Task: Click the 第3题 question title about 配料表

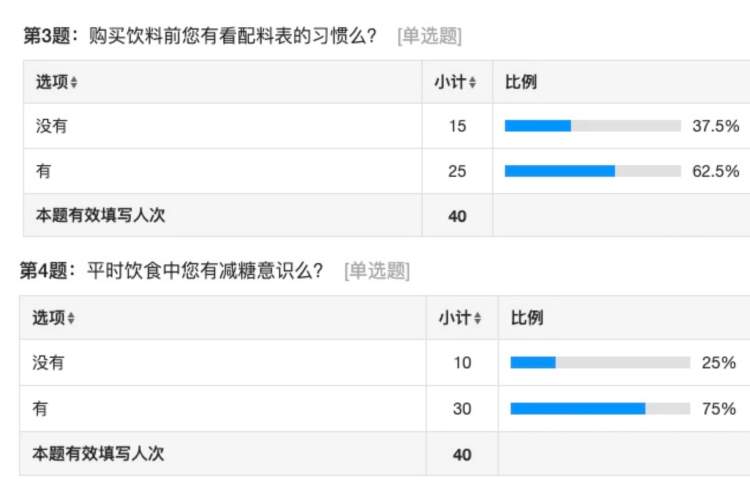Action: pyautogui.click(x=200, y=37)
